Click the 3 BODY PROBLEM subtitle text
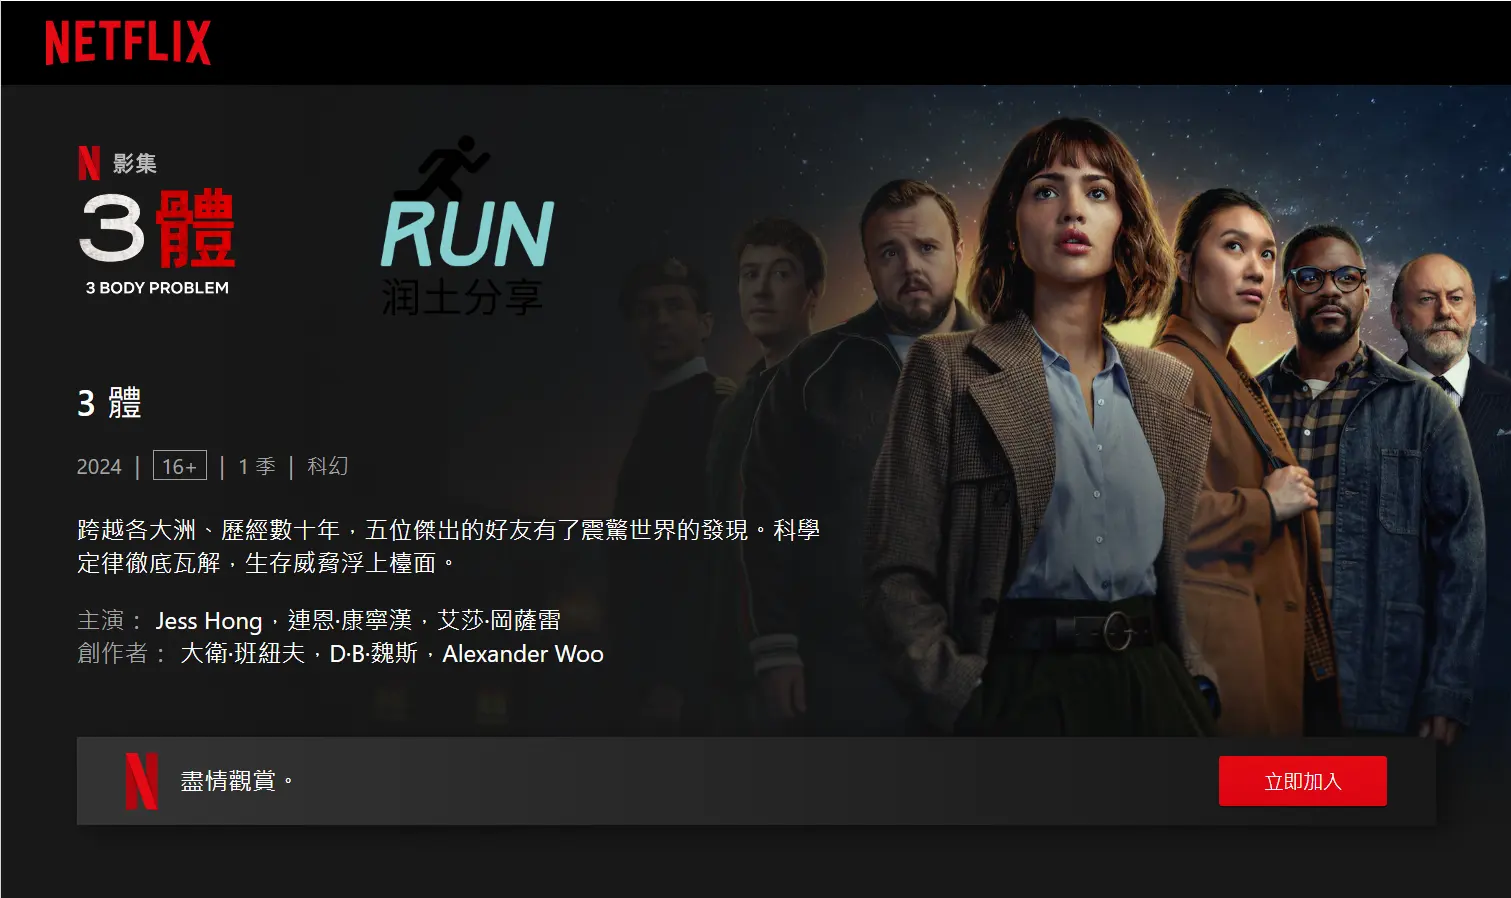Image resolution: width=1511 pixels, height=898 pixels. (x=157, y=288)
